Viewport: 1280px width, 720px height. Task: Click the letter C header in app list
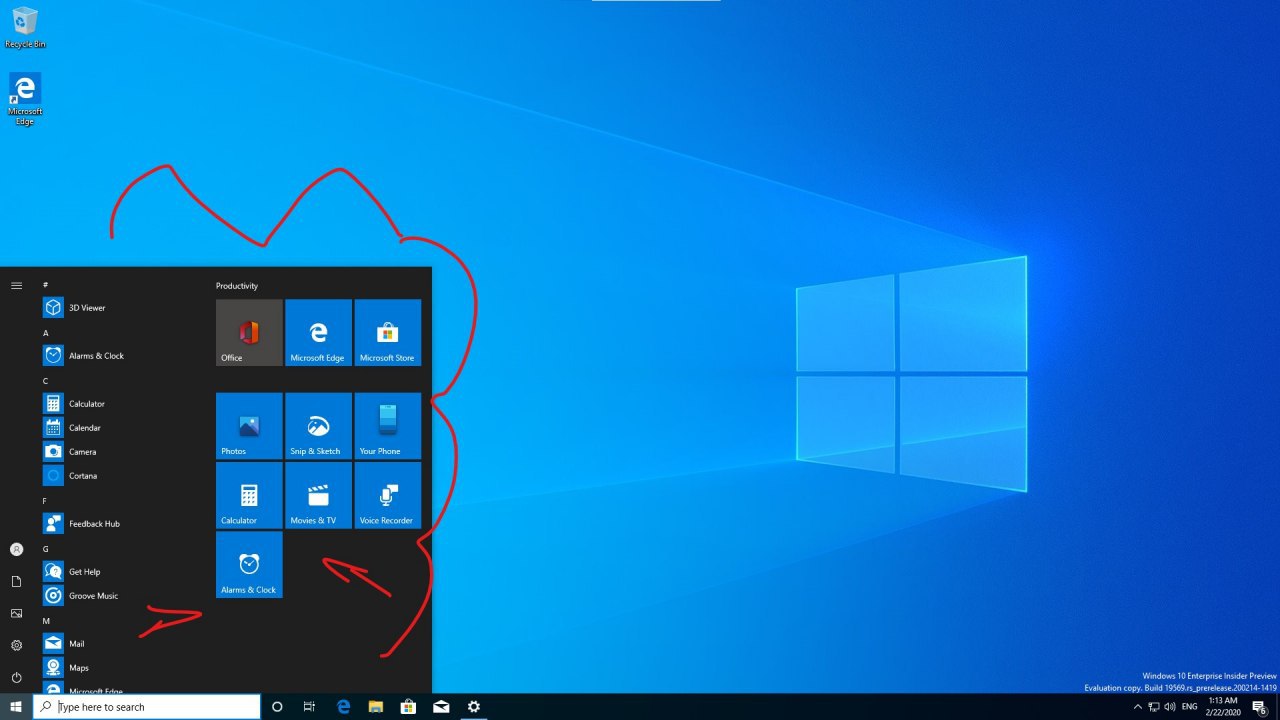point(46,381)
